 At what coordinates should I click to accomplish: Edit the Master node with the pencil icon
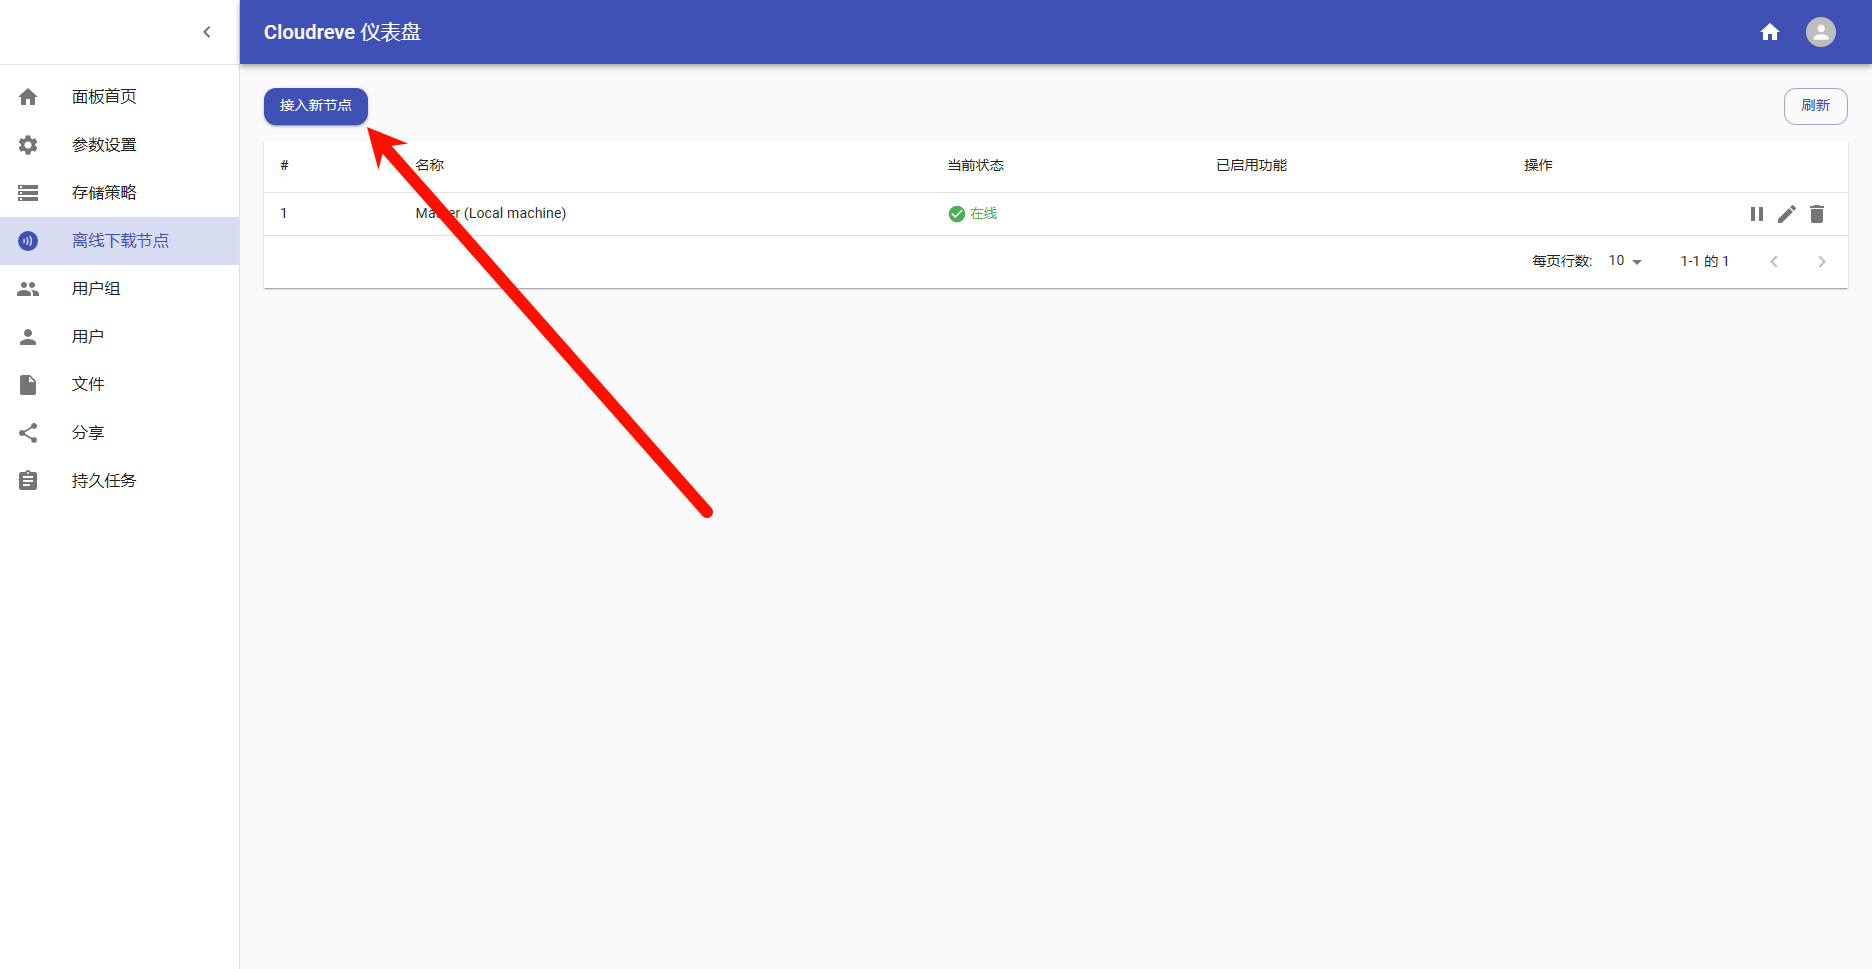(1787, 214)
